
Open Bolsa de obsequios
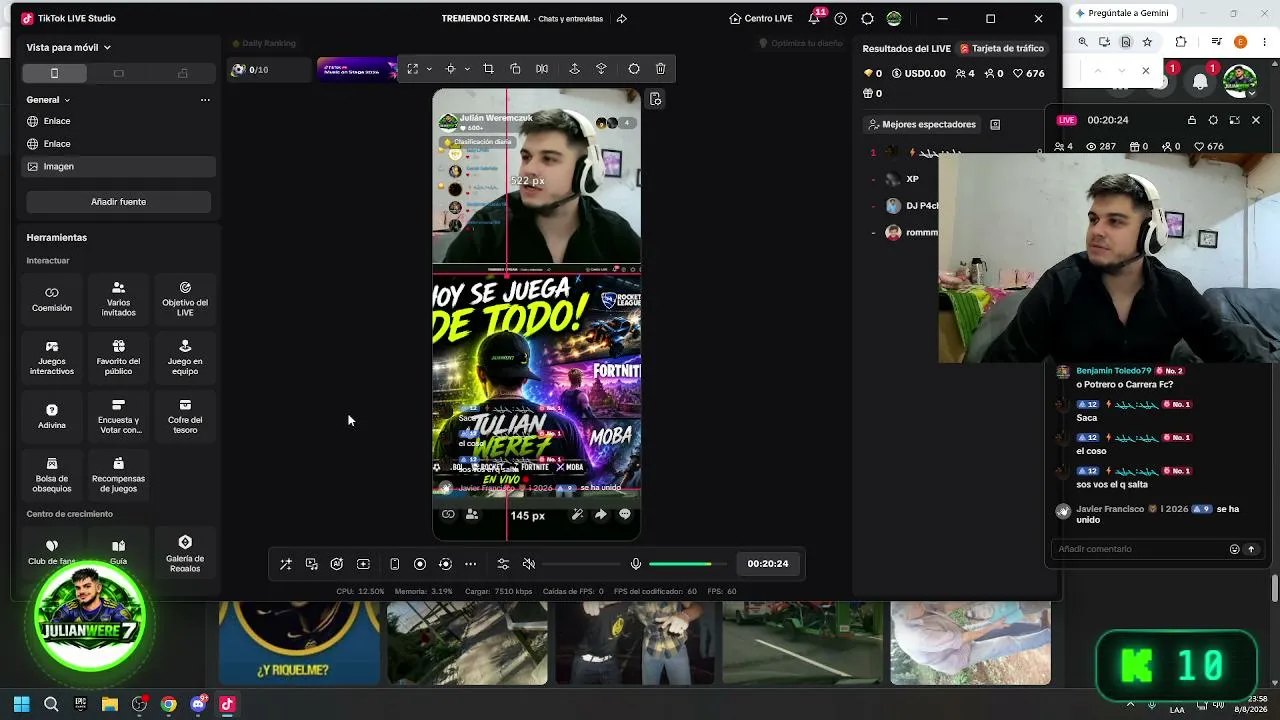coord(52,475)
